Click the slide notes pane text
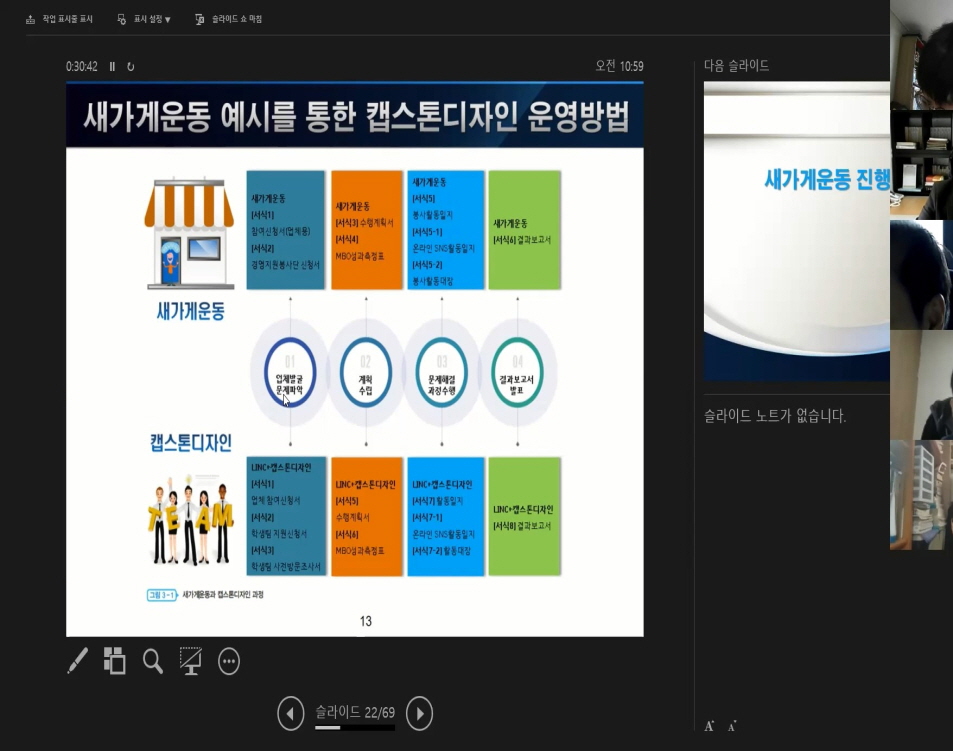This screenshot has width=953, height=751. (775, 416)
